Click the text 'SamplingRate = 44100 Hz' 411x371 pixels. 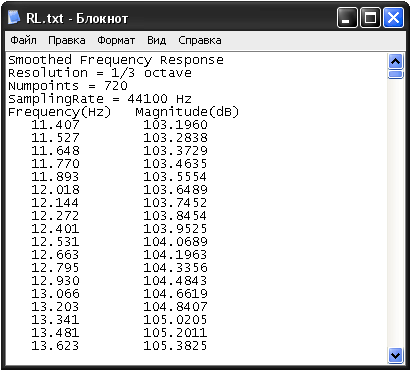point(100,99)
